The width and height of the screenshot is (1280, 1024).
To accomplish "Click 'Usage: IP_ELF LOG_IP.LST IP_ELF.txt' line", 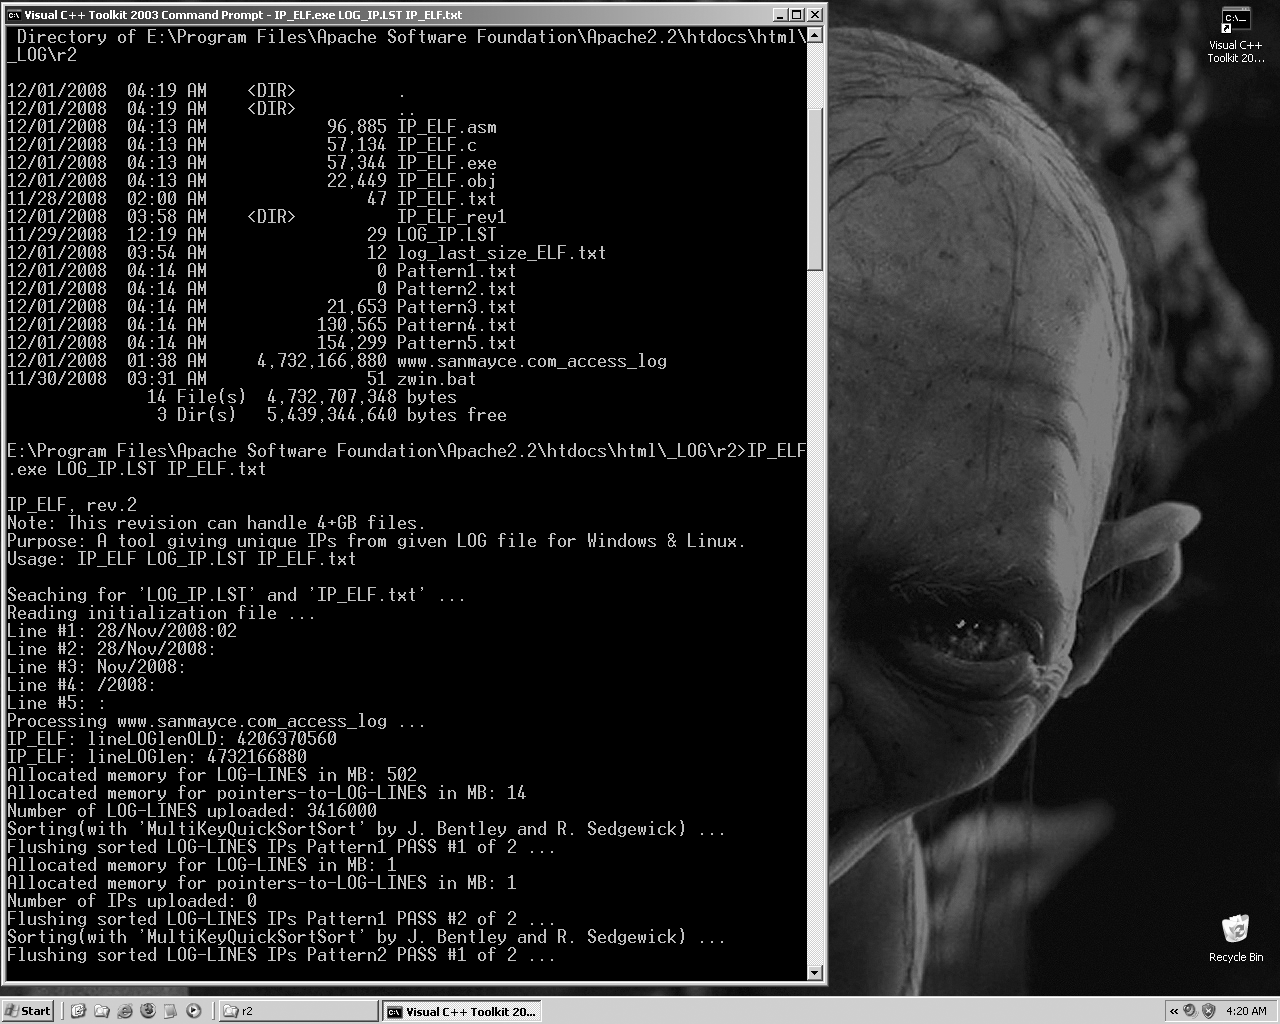I will click(x=182, y=559).
